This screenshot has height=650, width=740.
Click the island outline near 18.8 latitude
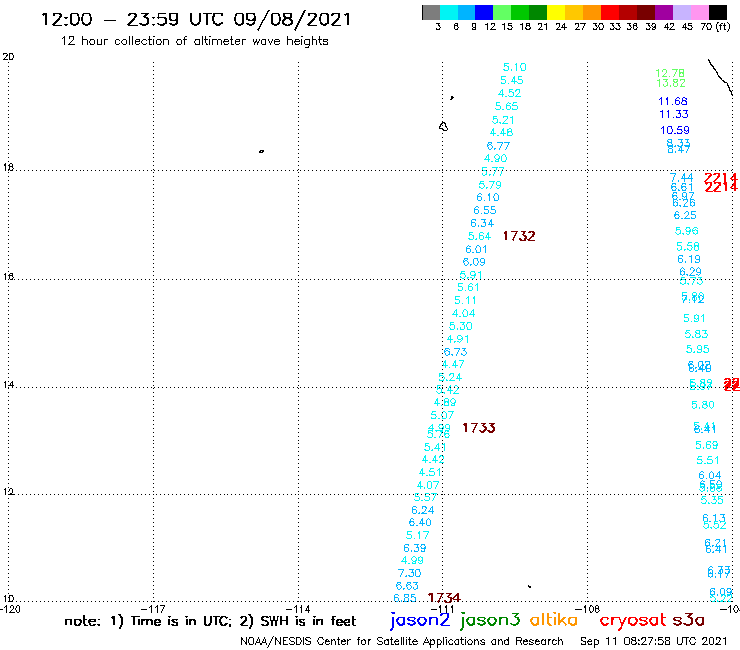click(x=443, y=127)
